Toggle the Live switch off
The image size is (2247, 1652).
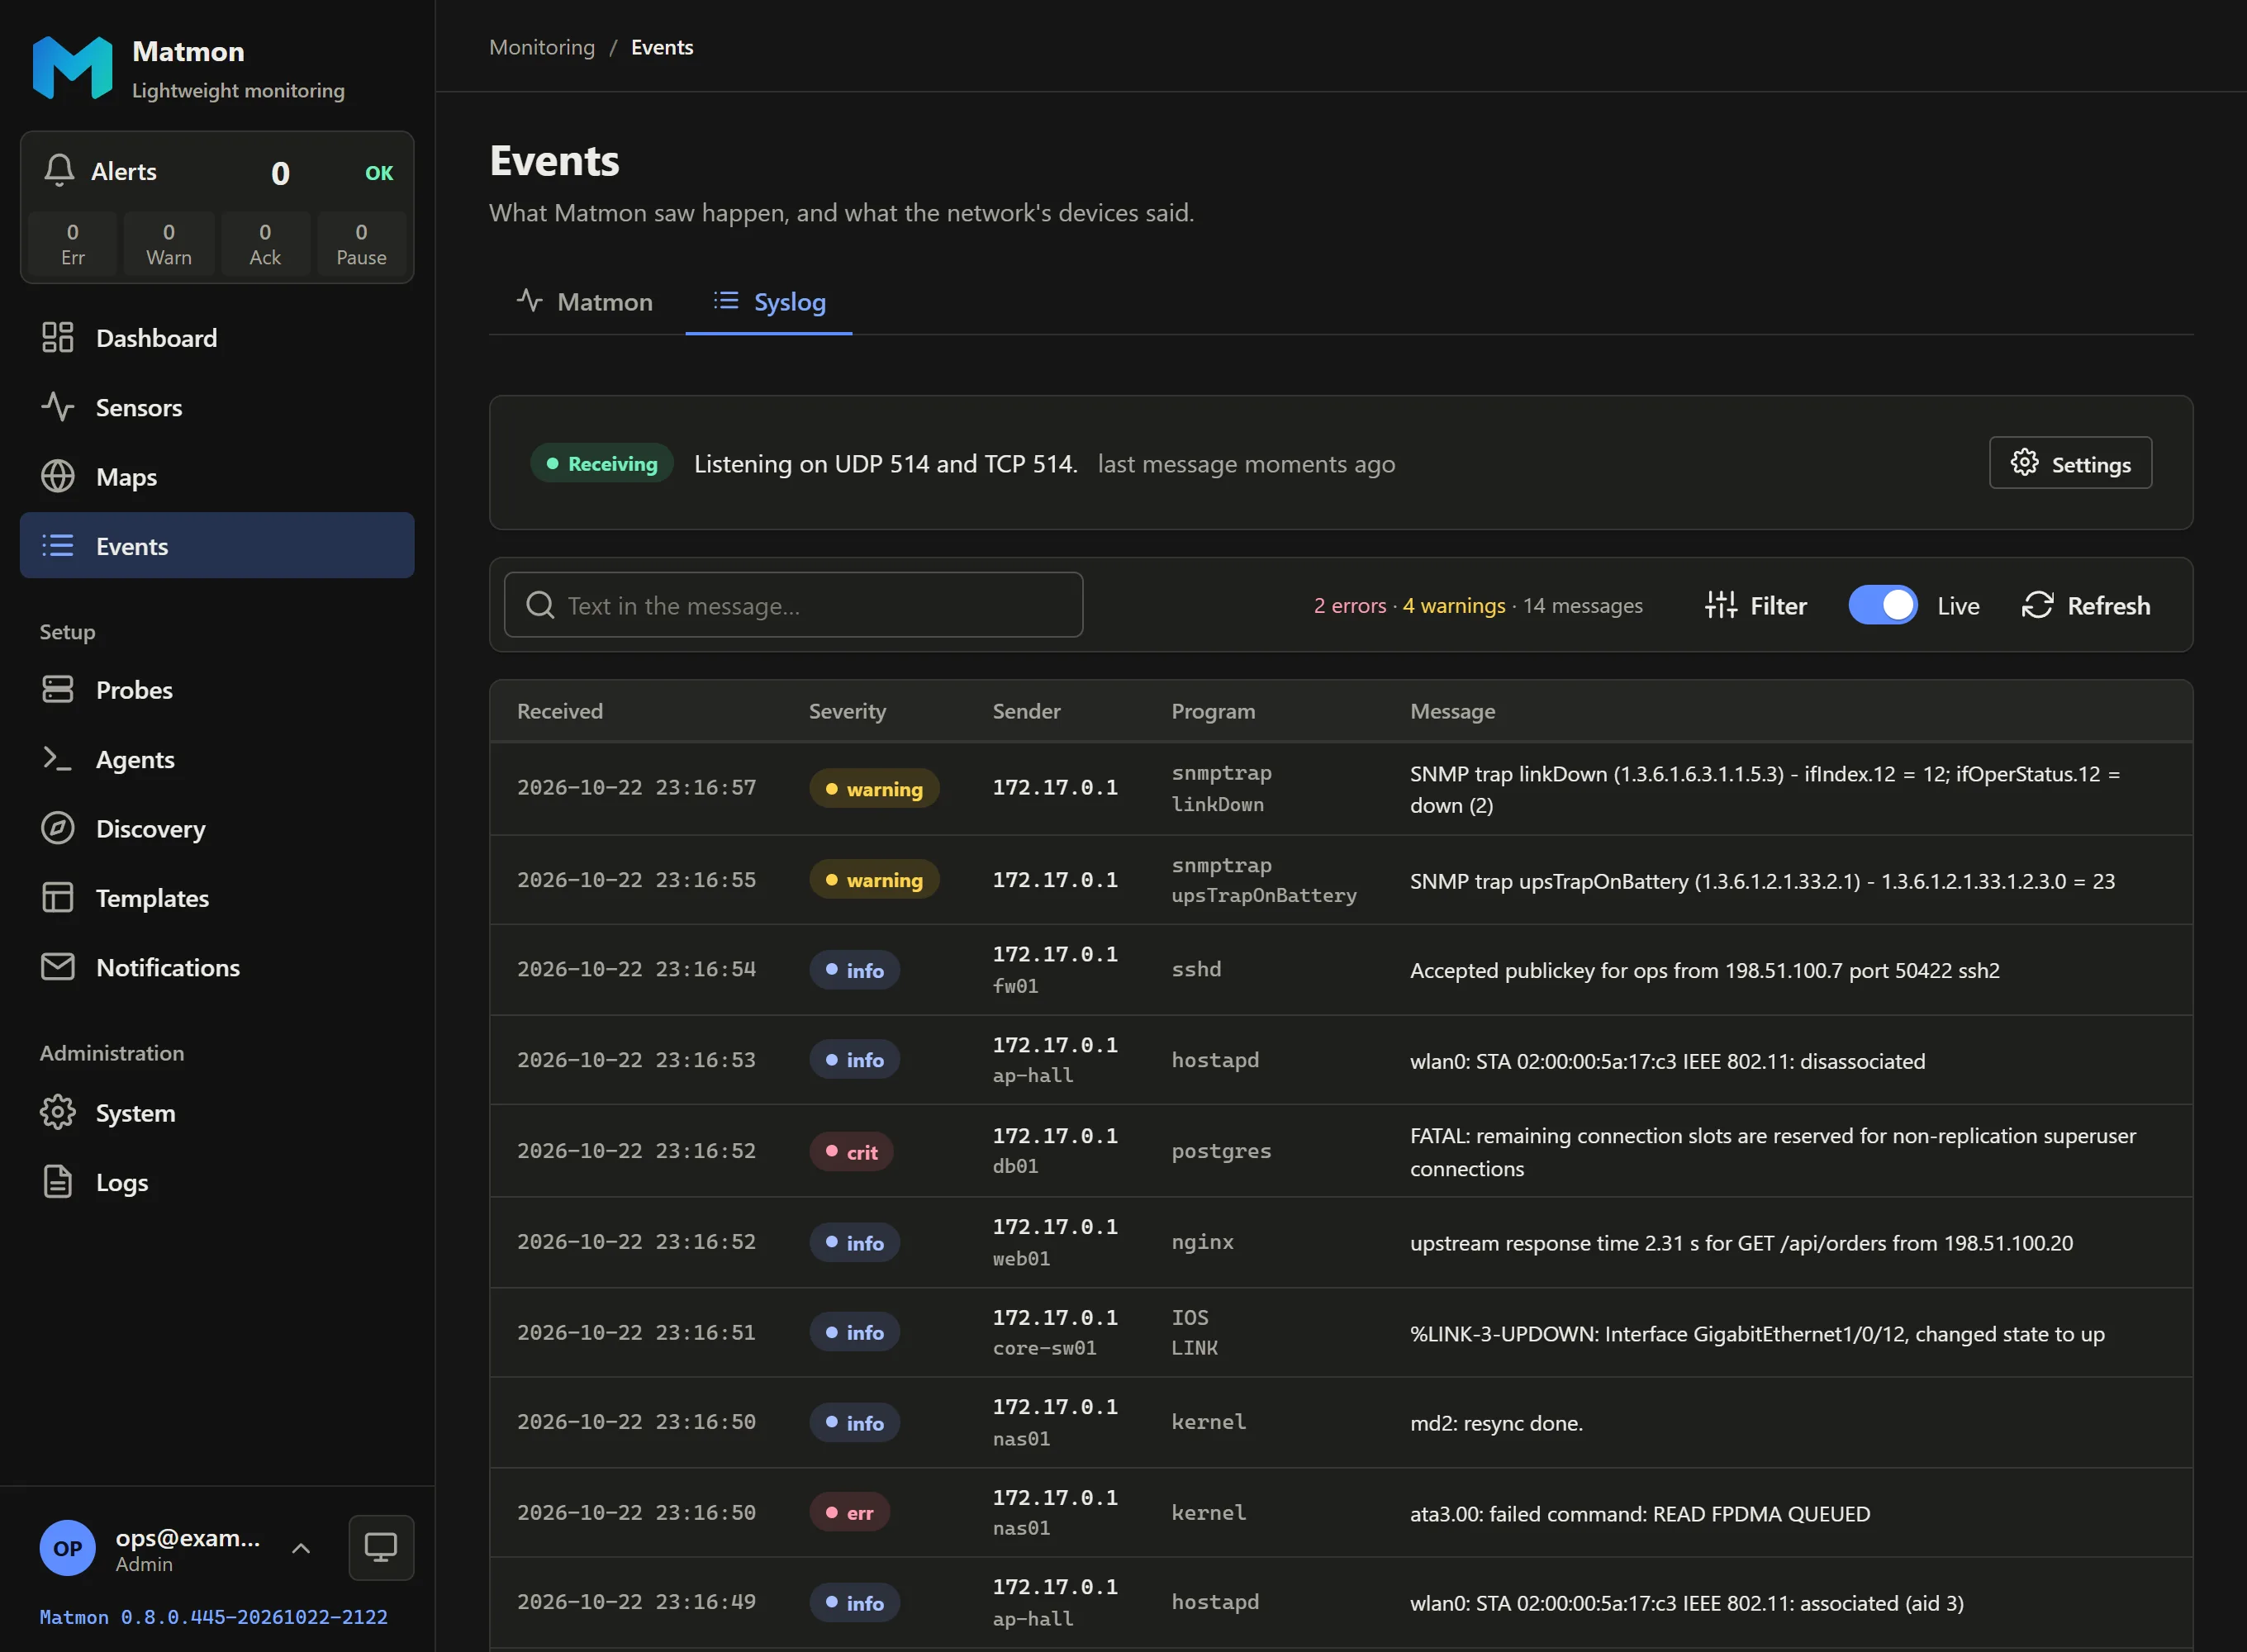(1883, 605)
